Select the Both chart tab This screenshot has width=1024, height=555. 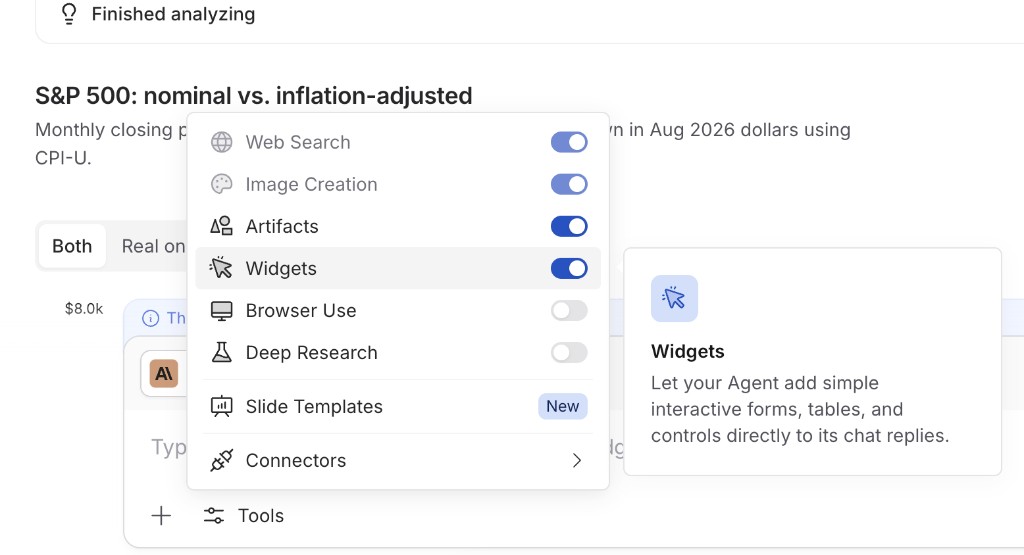pos(72,246)
